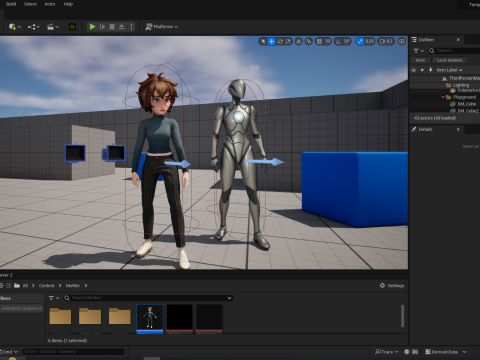
Task: Toggle the Outliner visibility column eye
Action: 414,70
